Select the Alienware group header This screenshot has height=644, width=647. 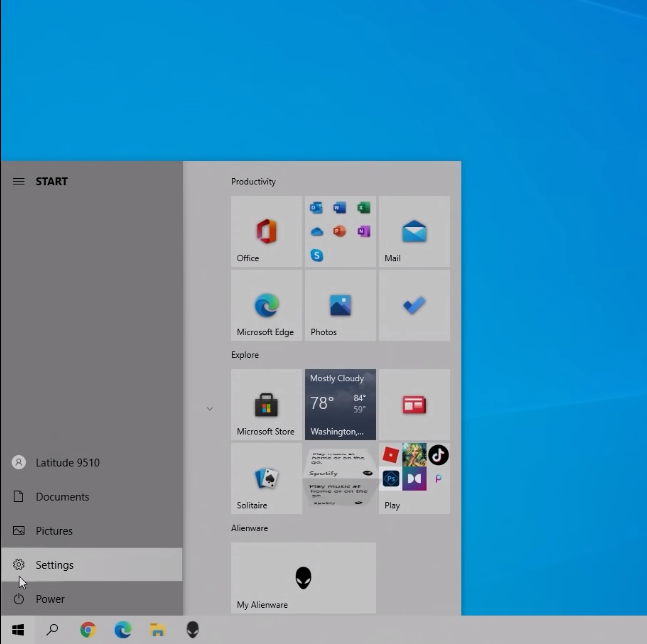click(x=250, y=528)
